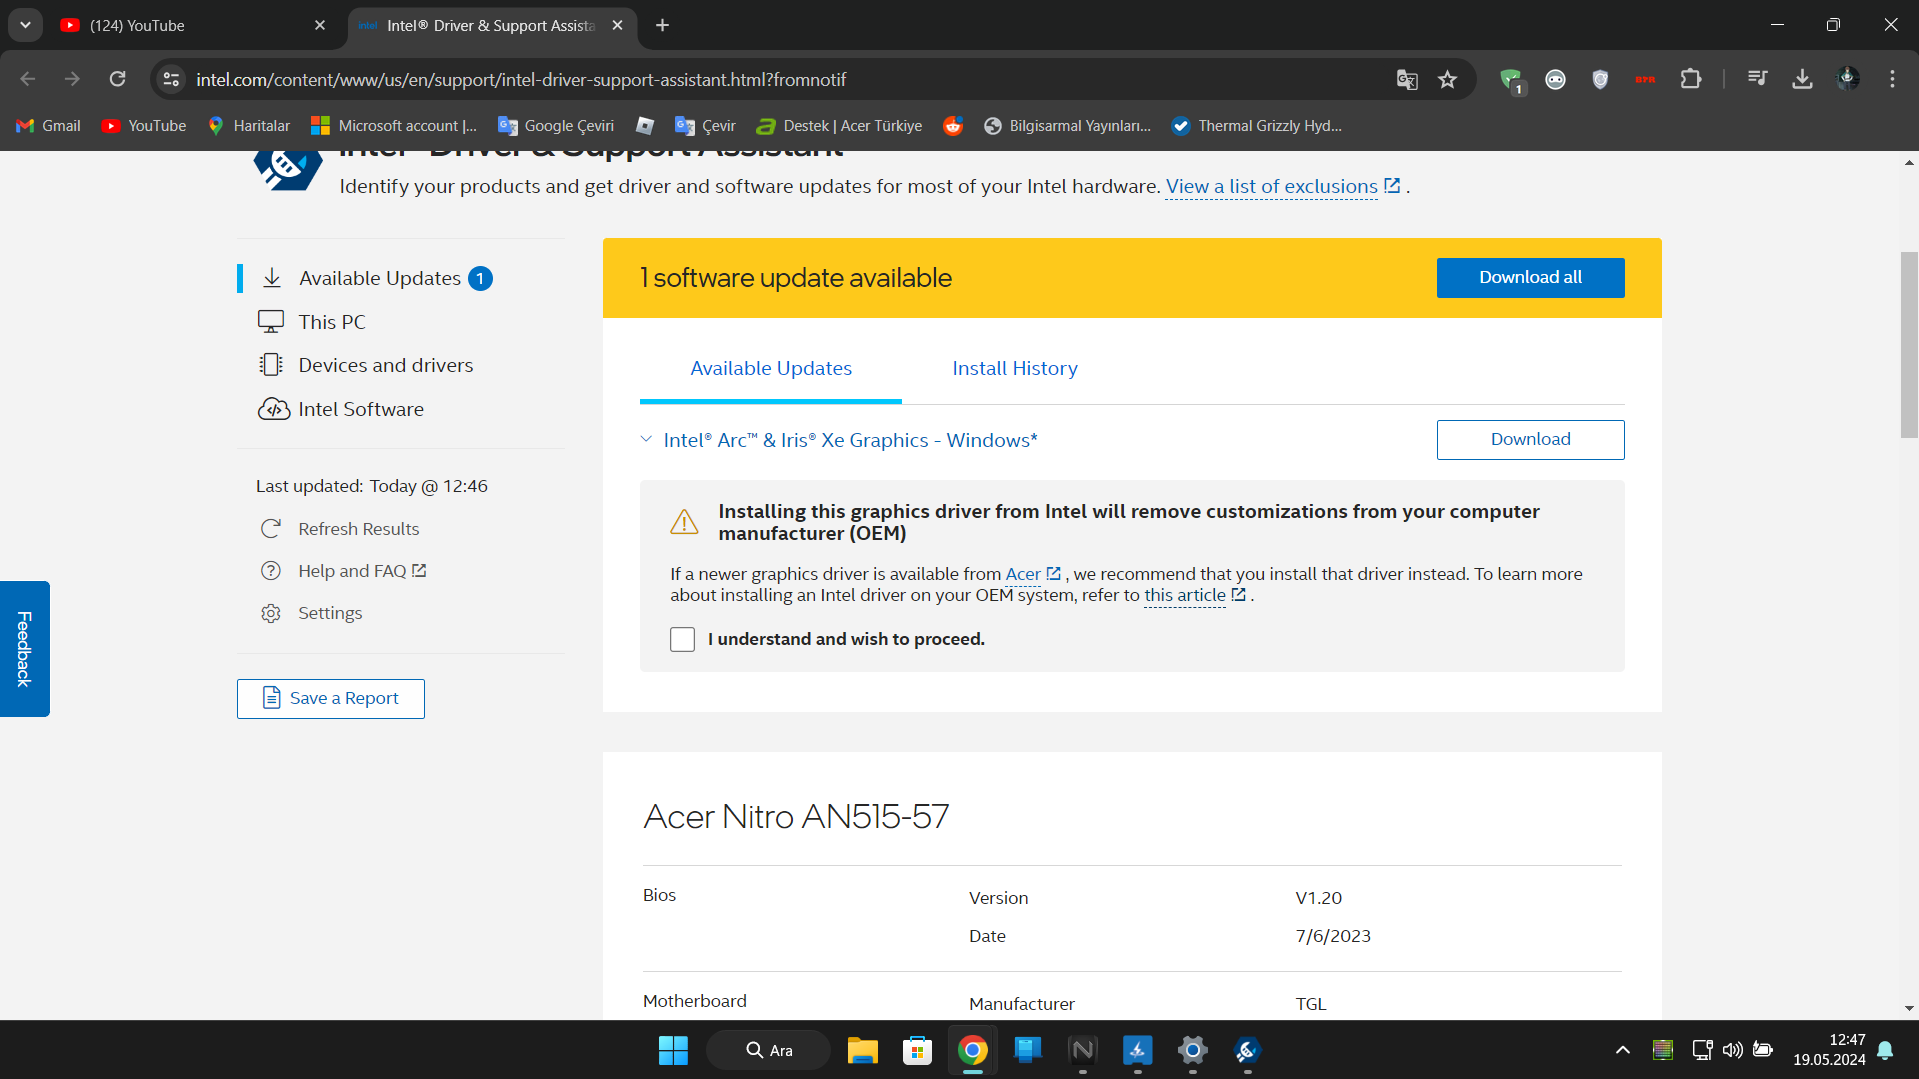Switch to the Install History tab

point(1015,368)
